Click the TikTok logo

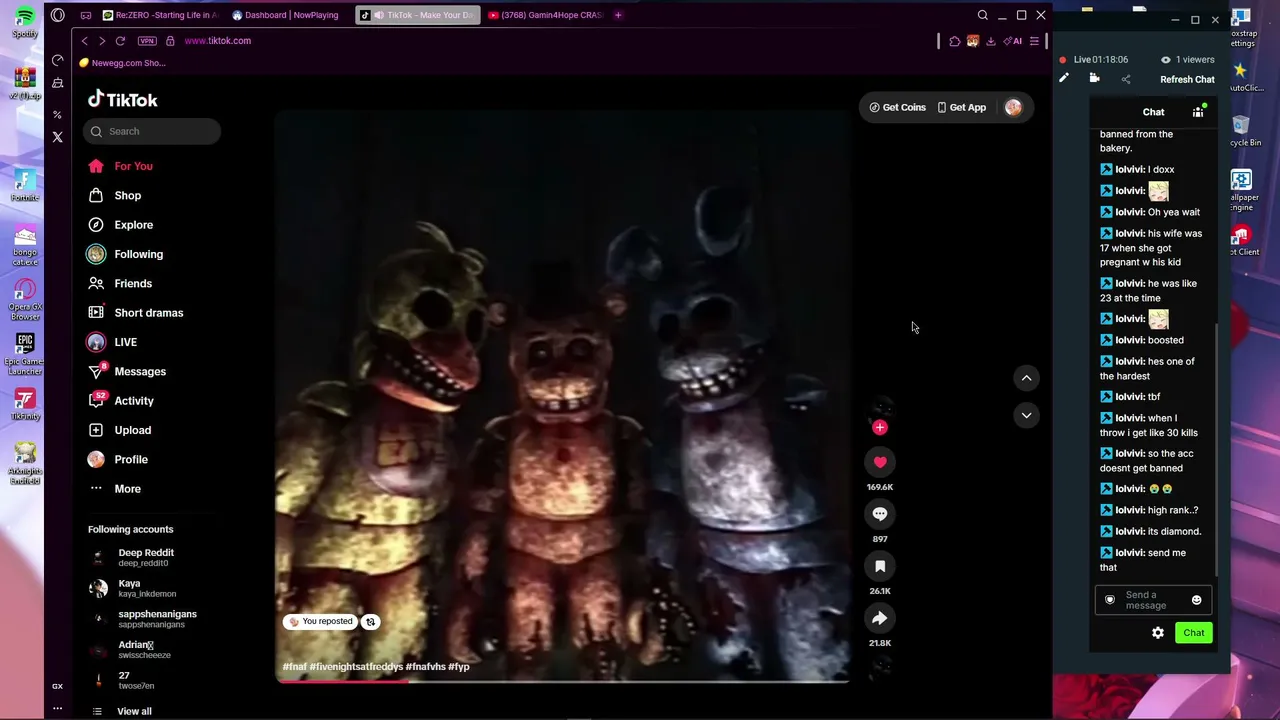[x=123, y=99]
